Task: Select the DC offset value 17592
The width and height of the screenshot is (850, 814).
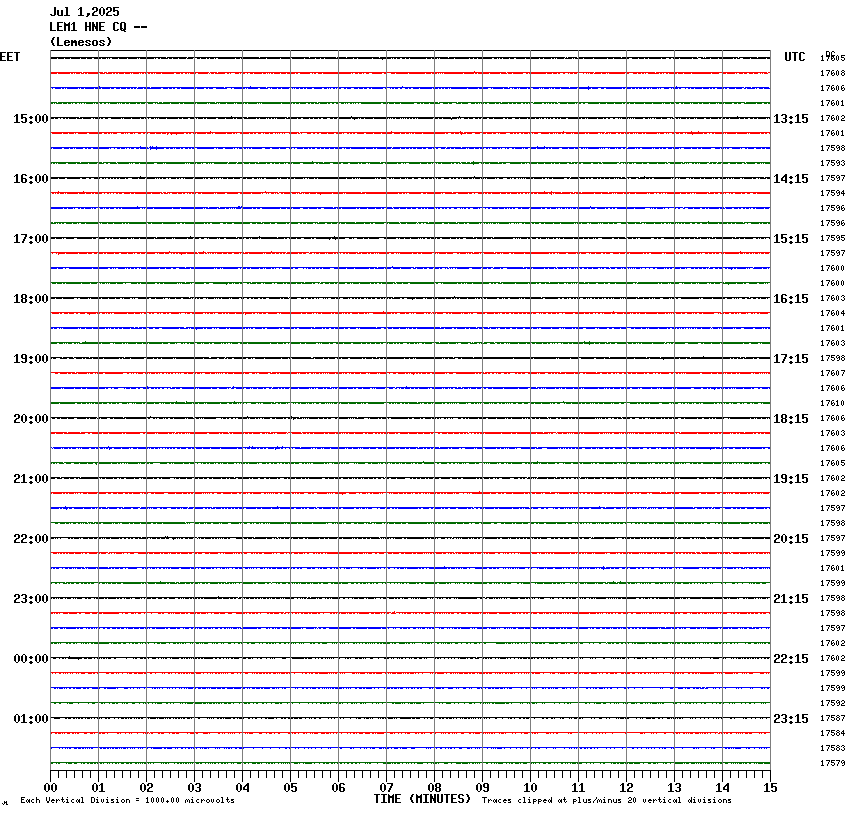Action: coord(833,703)
